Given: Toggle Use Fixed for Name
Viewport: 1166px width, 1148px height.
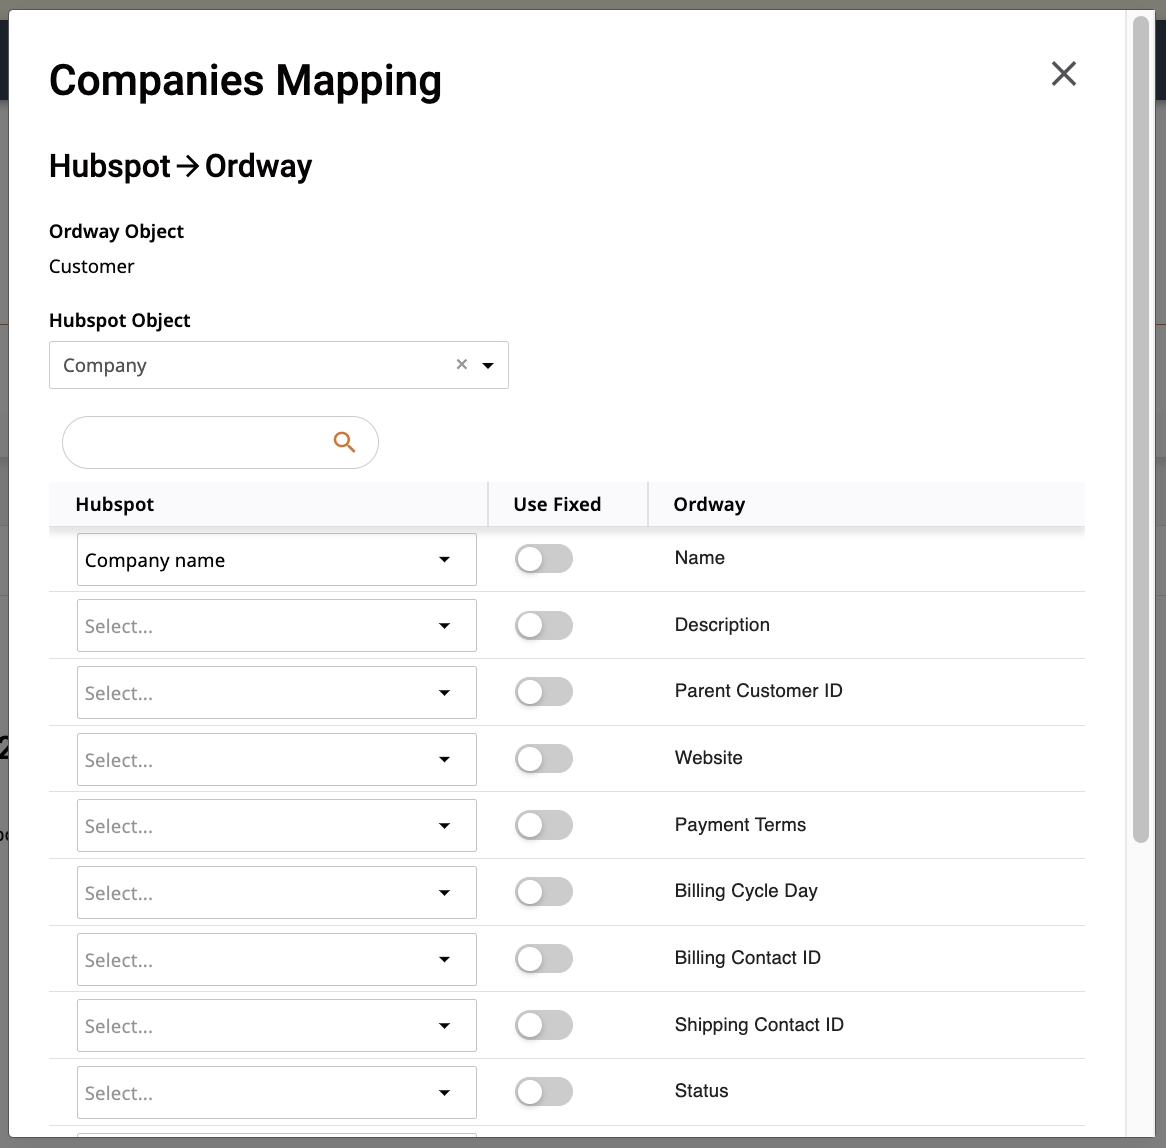Looking at the screenshot, I should 544,559.
